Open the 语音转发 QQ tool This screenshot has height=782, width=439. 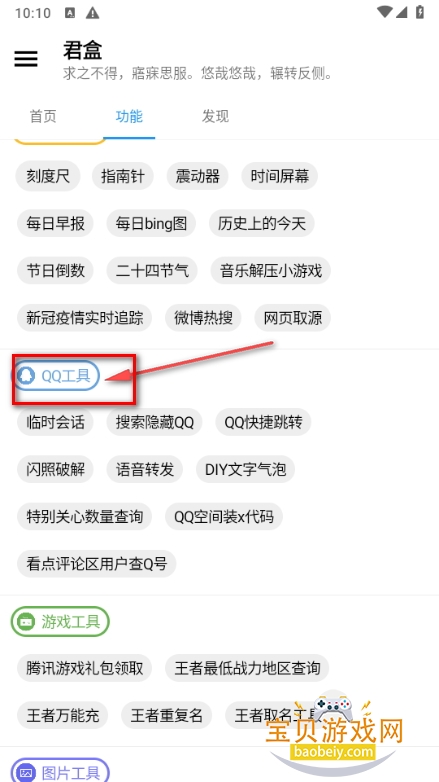click(145, 469)
